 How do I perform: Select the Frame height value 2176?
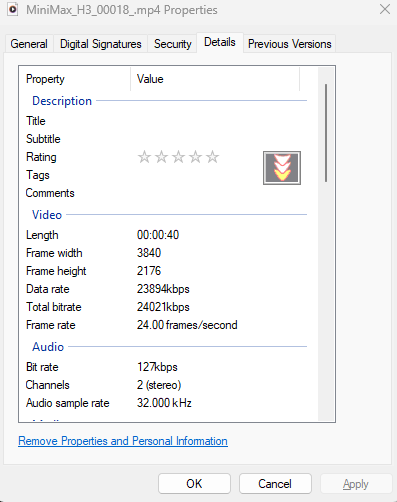click(x=149, y=271)
